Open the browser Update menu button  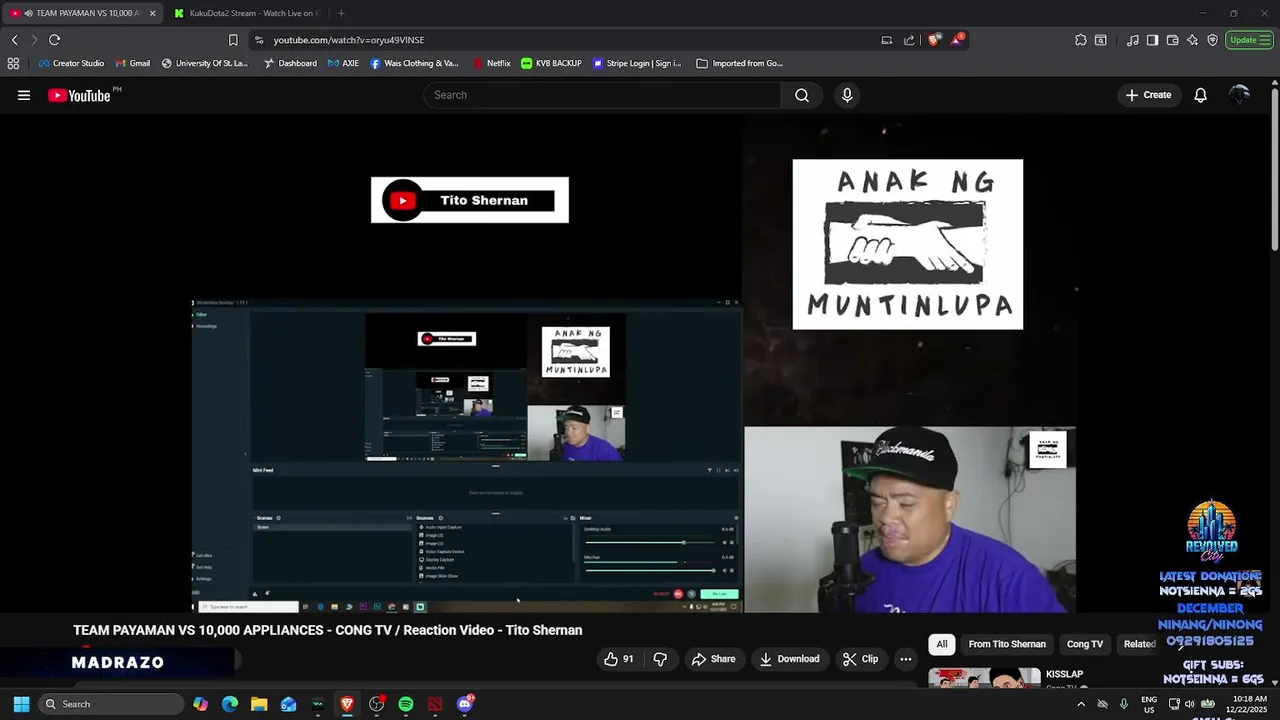[x=1249, y=40]
